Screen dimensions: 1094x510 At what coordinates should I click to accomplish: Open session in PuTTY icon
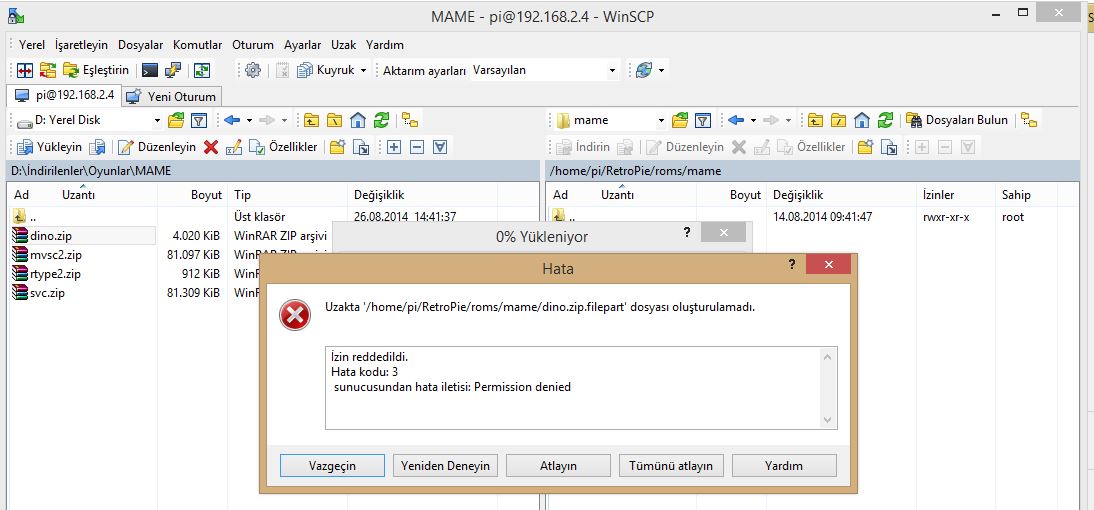(172, 70)
